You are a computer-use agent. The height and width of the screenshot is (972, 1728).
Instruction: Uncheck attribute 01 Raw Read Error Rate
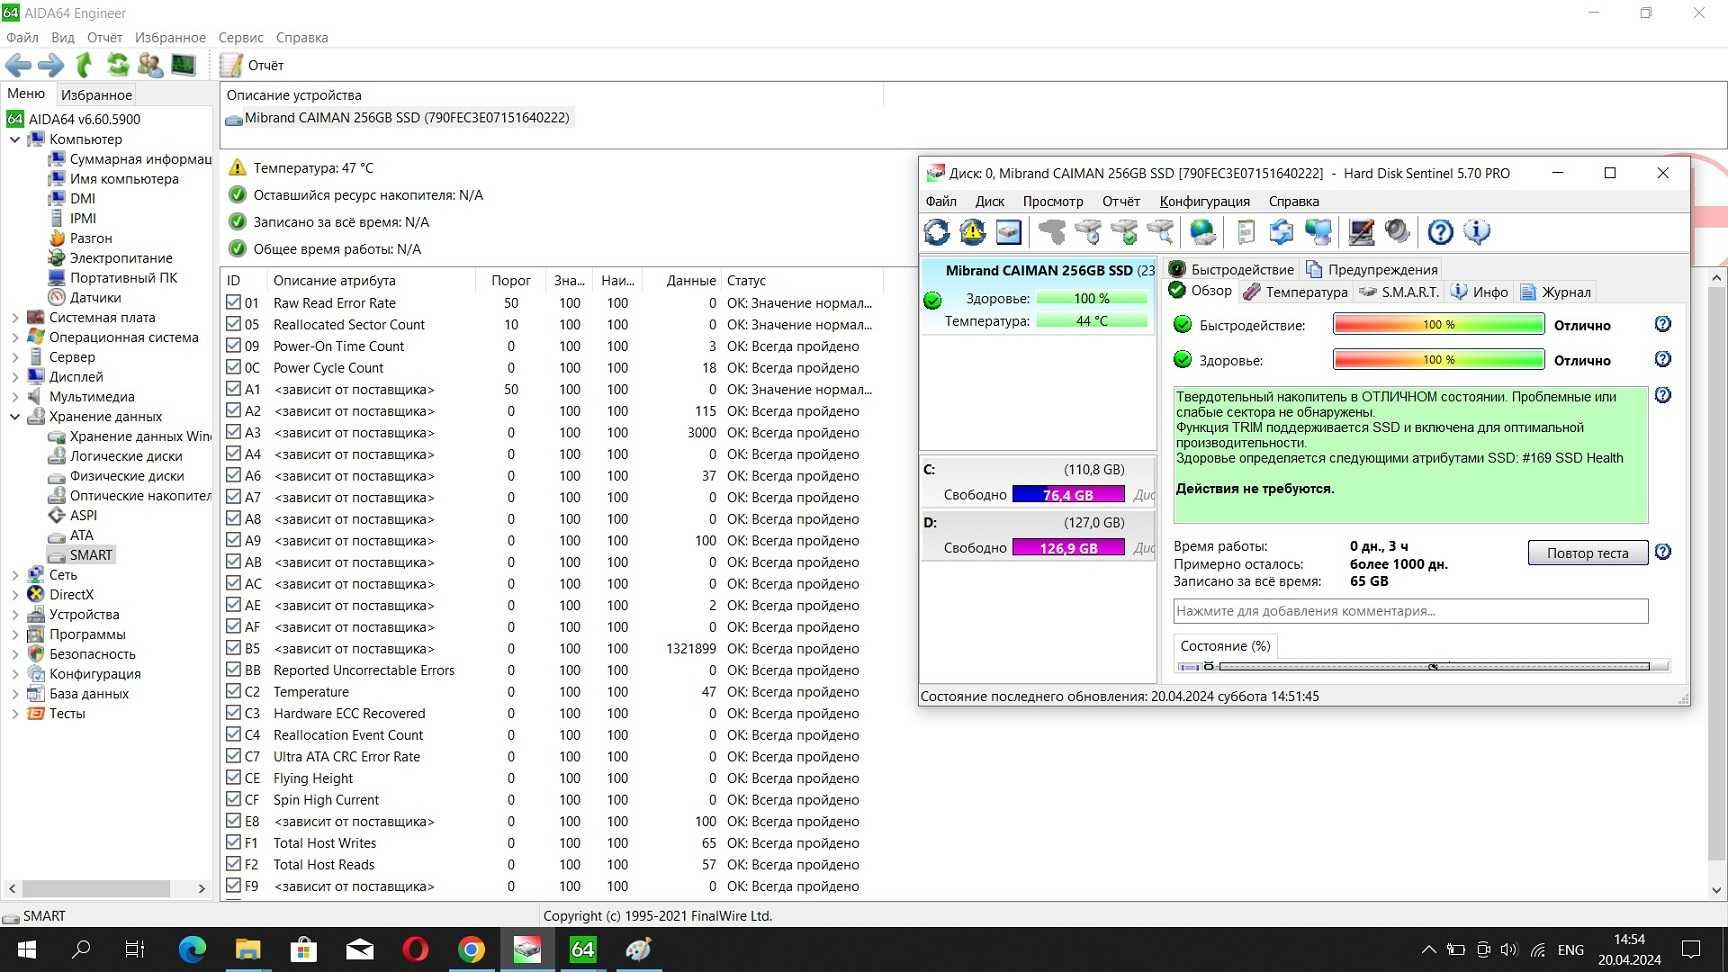coord(233,302)
